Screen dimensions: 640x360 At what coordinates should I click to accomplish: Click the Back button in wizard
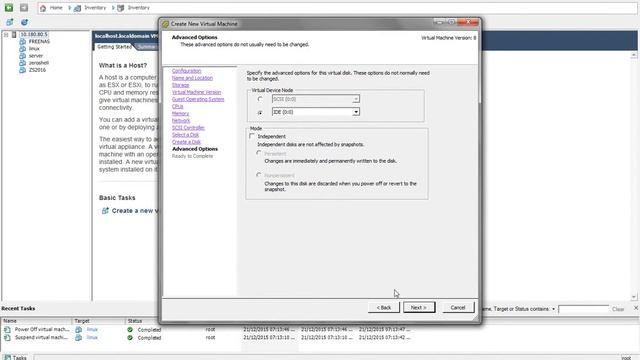384,307
